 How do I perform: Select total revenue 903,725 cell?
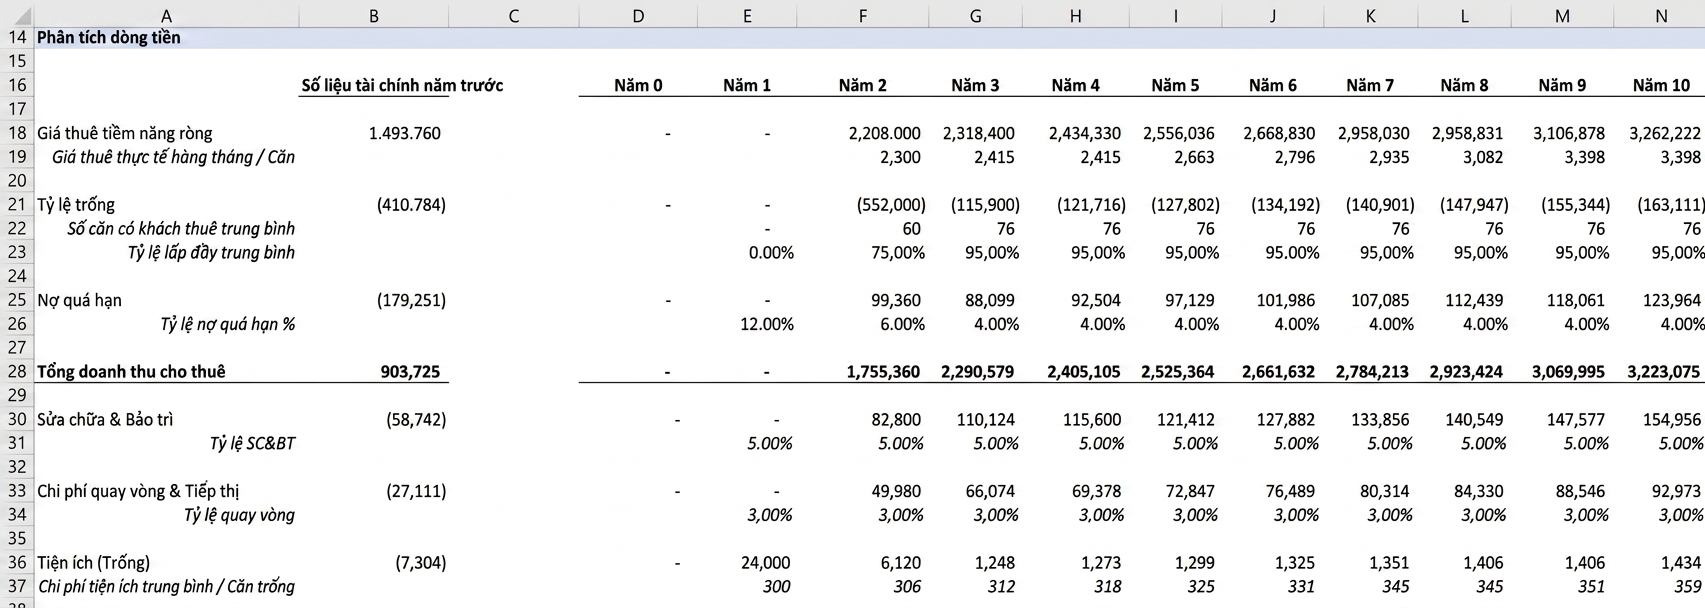click(x=410, y=371)
